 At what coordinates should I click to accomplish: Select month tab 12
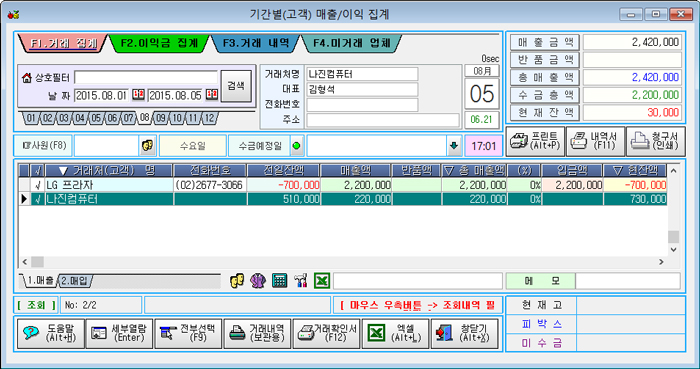coord(209,118)
